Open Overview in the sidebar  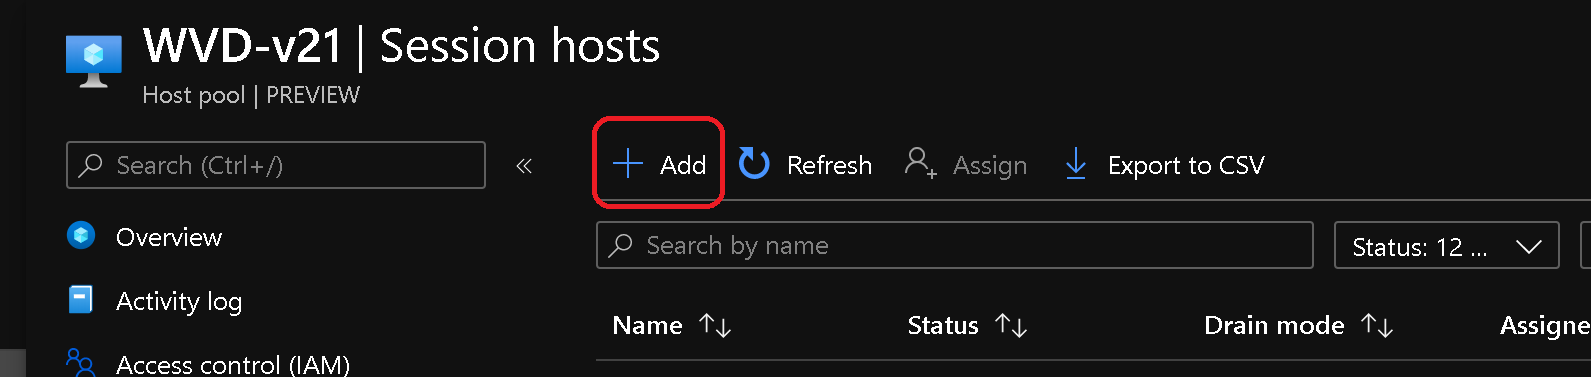coord(169,237)
